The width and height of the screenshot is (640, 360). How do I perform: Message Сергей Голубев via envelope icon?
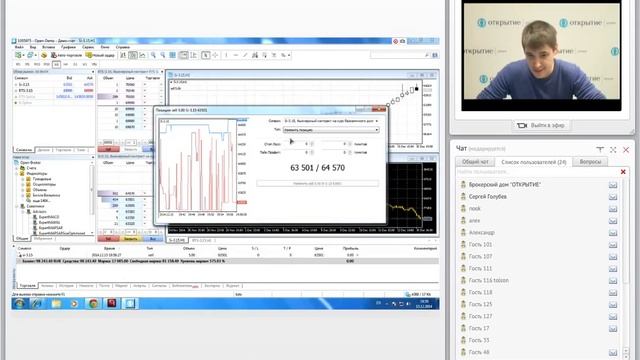pyautogui.click(x=613, y=197)
